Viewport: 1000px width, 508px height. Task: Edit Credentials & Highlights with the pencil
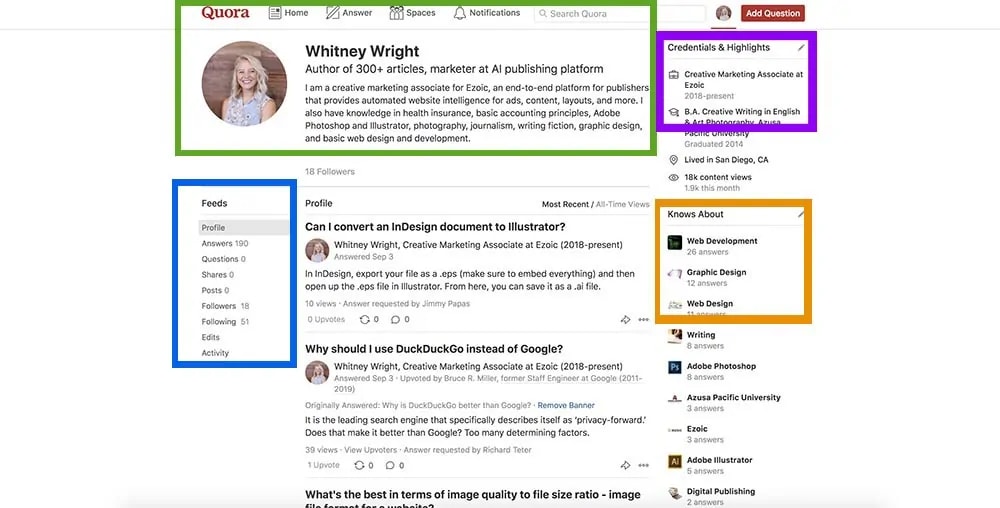[801, 47]
